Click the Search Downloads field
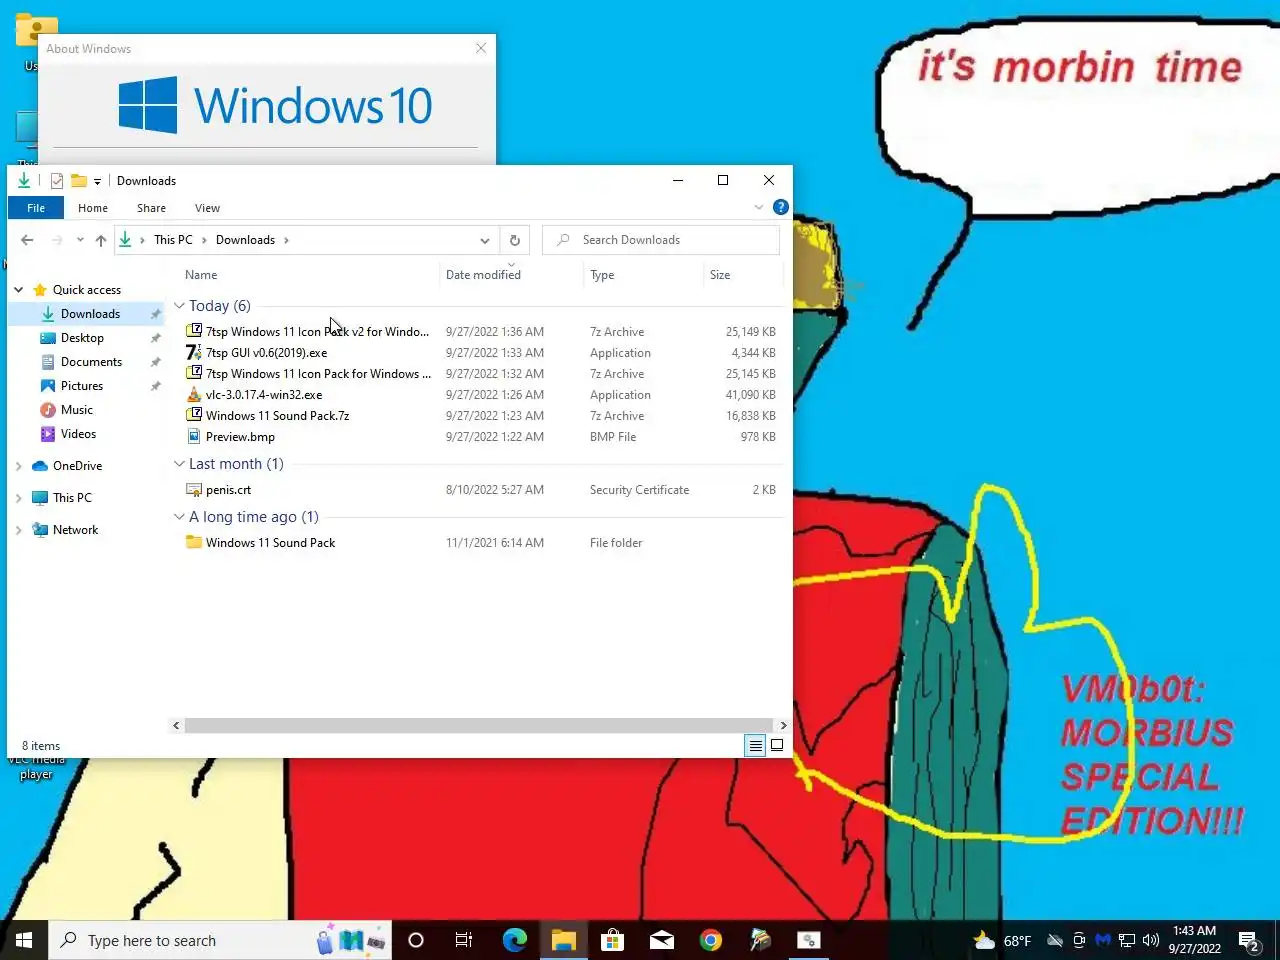The height and width of the screenshot is (960, 1280). 660,240
